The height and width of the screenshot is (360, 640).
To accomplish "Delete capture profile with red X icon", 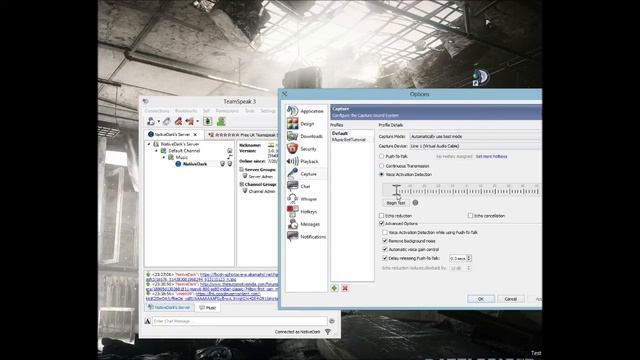I will click(x=345, y=288).
